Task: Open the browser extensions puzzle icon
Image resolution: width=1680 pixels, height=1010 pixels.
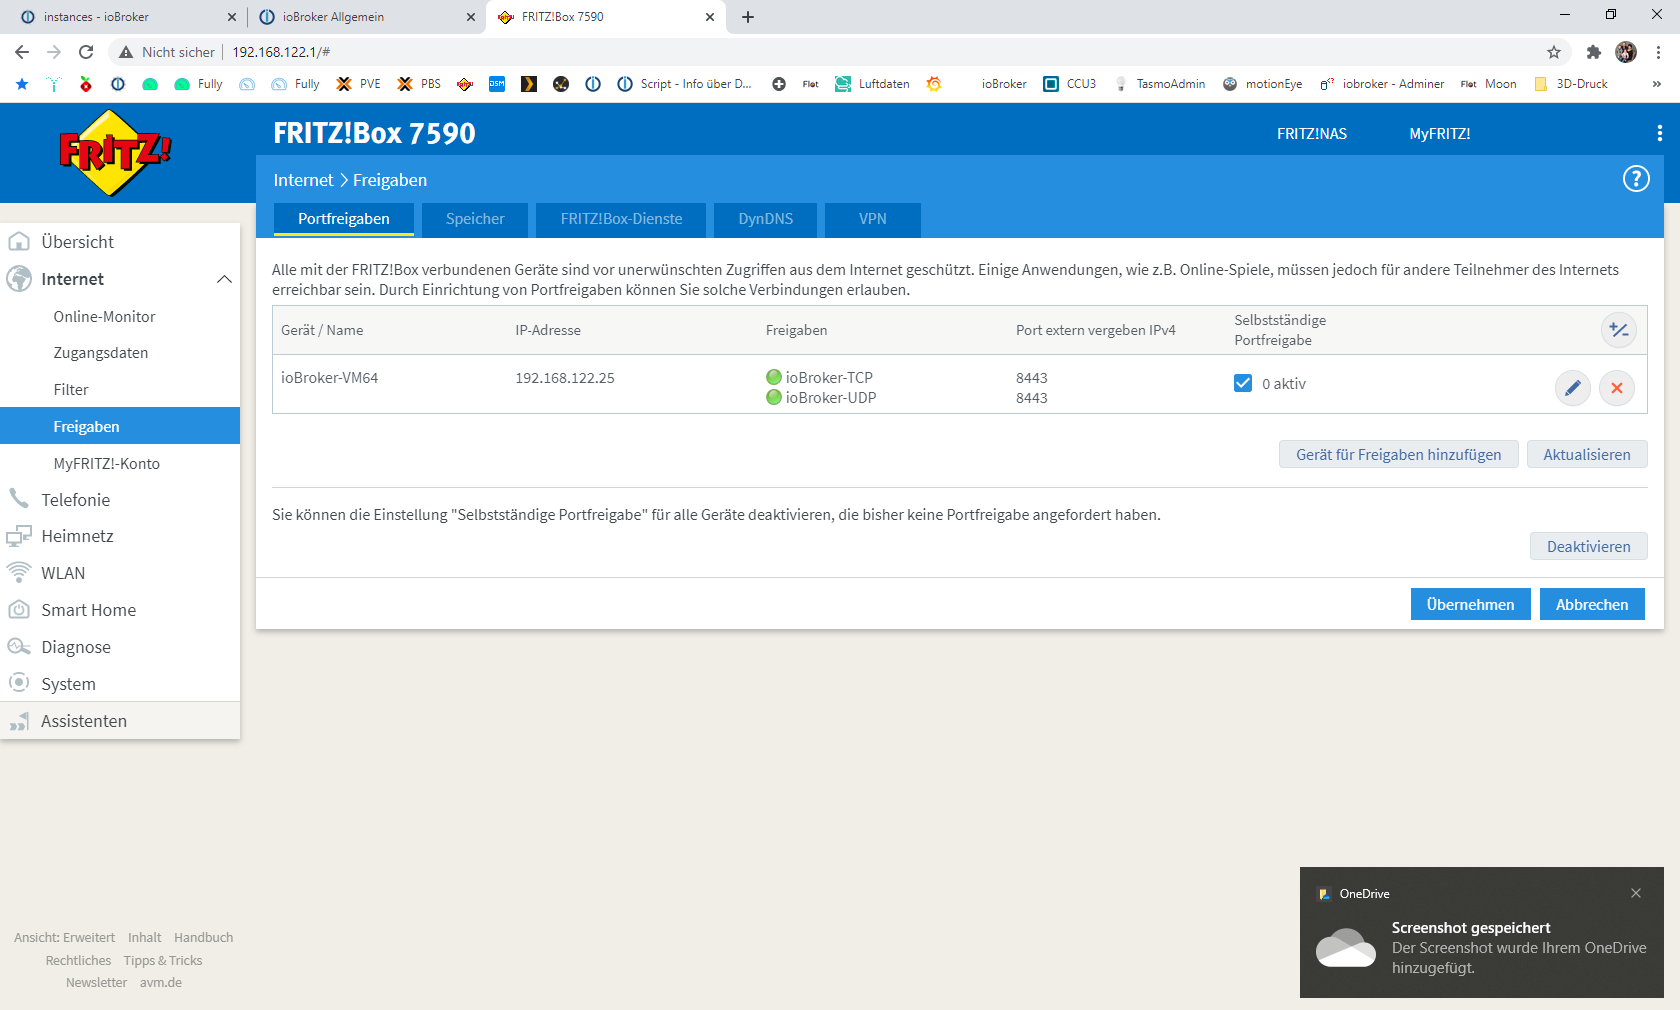Action: click(1594, 52)
